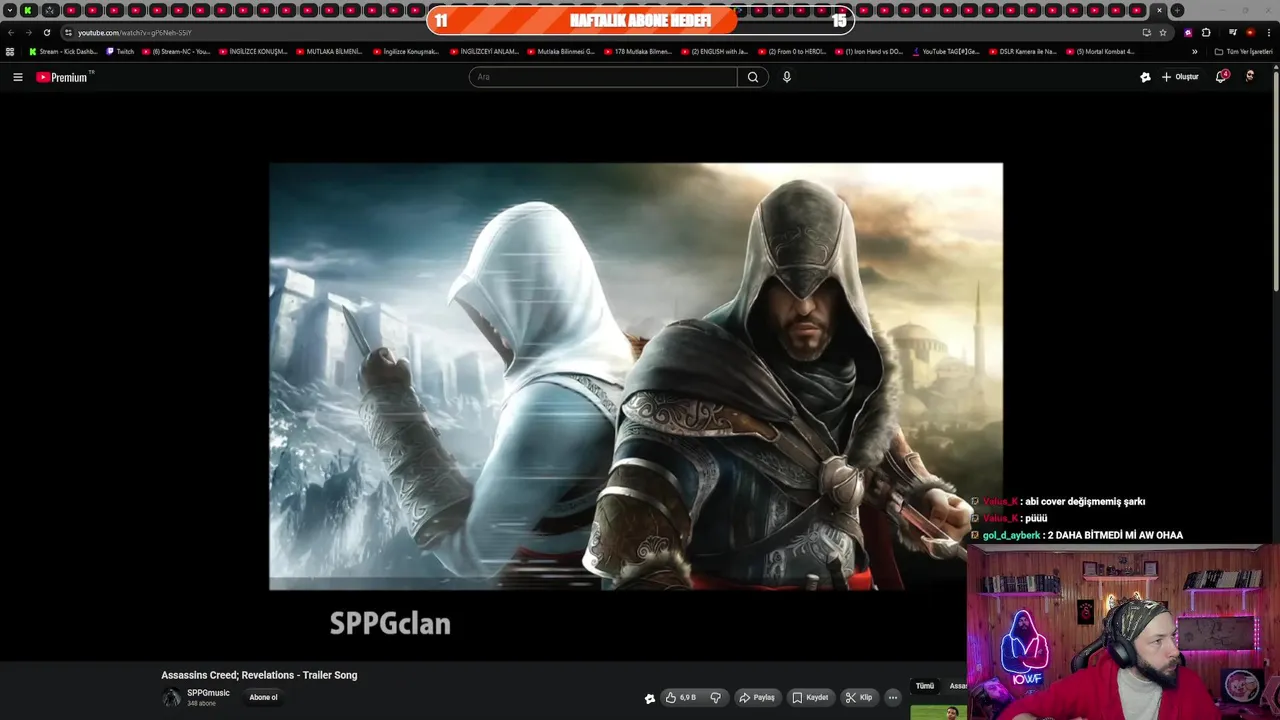This screenshot has height=720, width=1280.
Task: Click the browser address bar URL
Action: 134,32
